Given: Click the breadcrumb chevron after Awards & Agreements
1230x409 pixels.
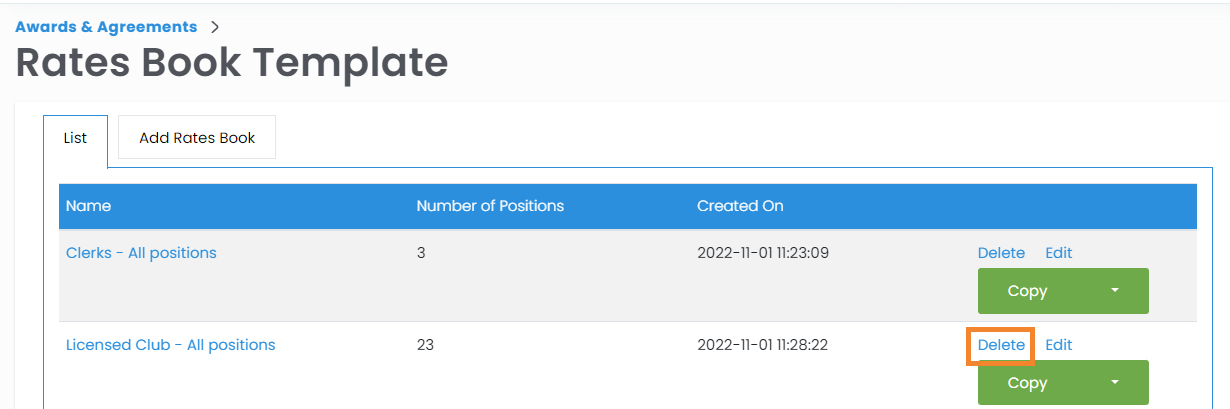Looking at the screenshot, I should coord(215,27).
